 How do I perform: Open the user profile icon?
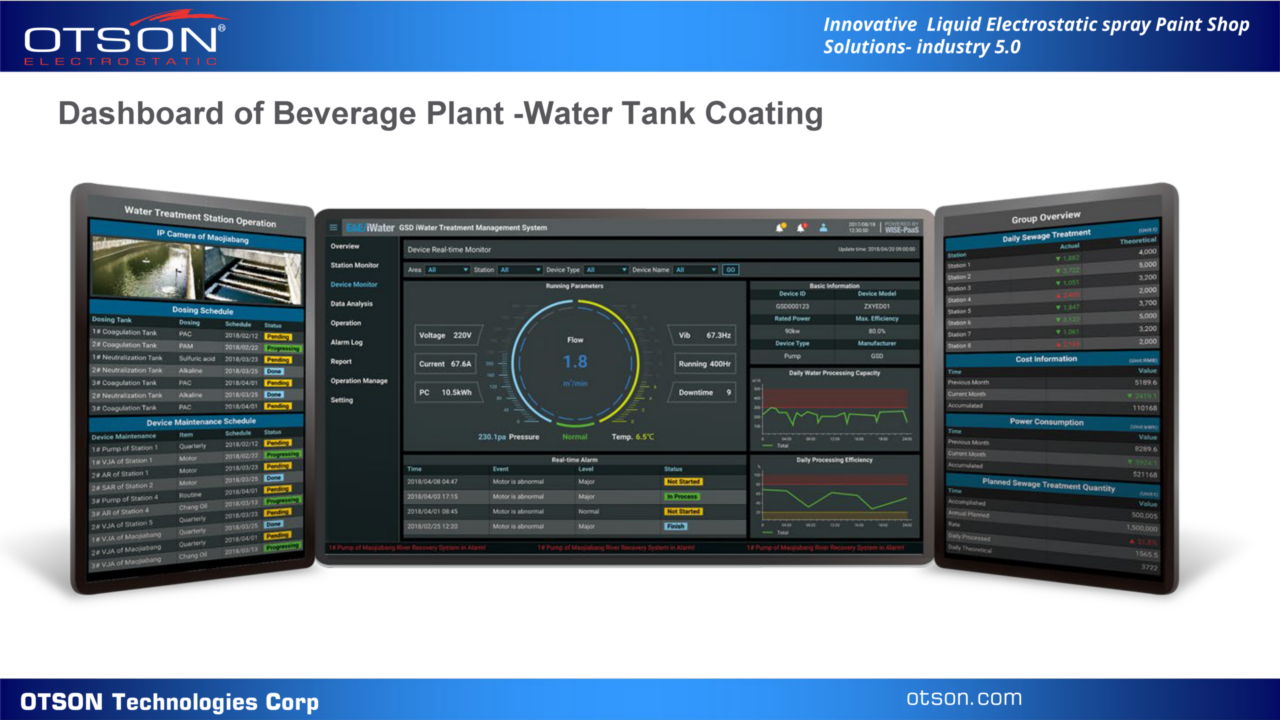(824, 227)
